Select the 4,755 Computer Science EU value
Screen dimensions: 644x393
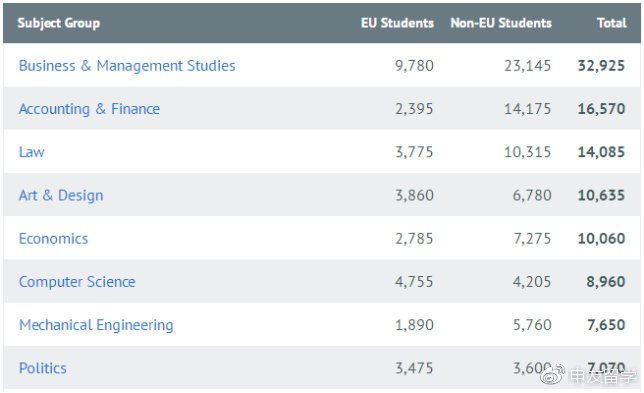click(x=414, y=282)
